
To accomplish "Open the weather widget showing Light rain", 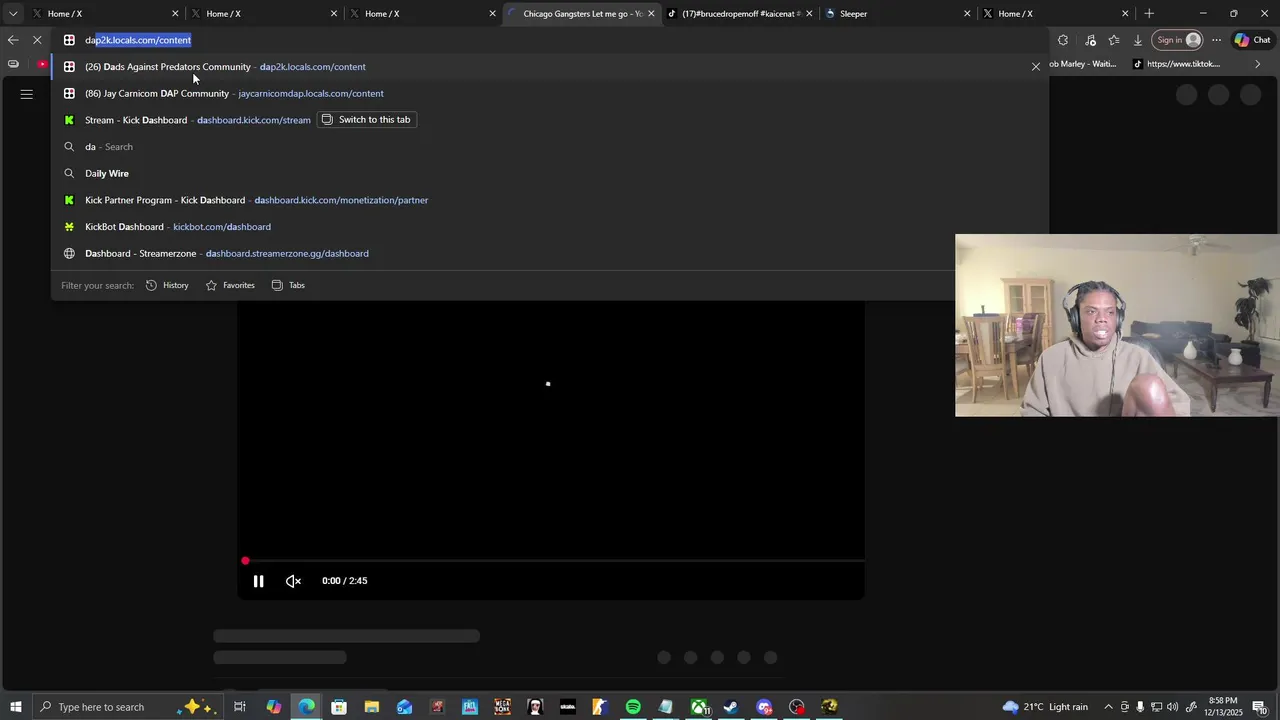I will 1045,707.
